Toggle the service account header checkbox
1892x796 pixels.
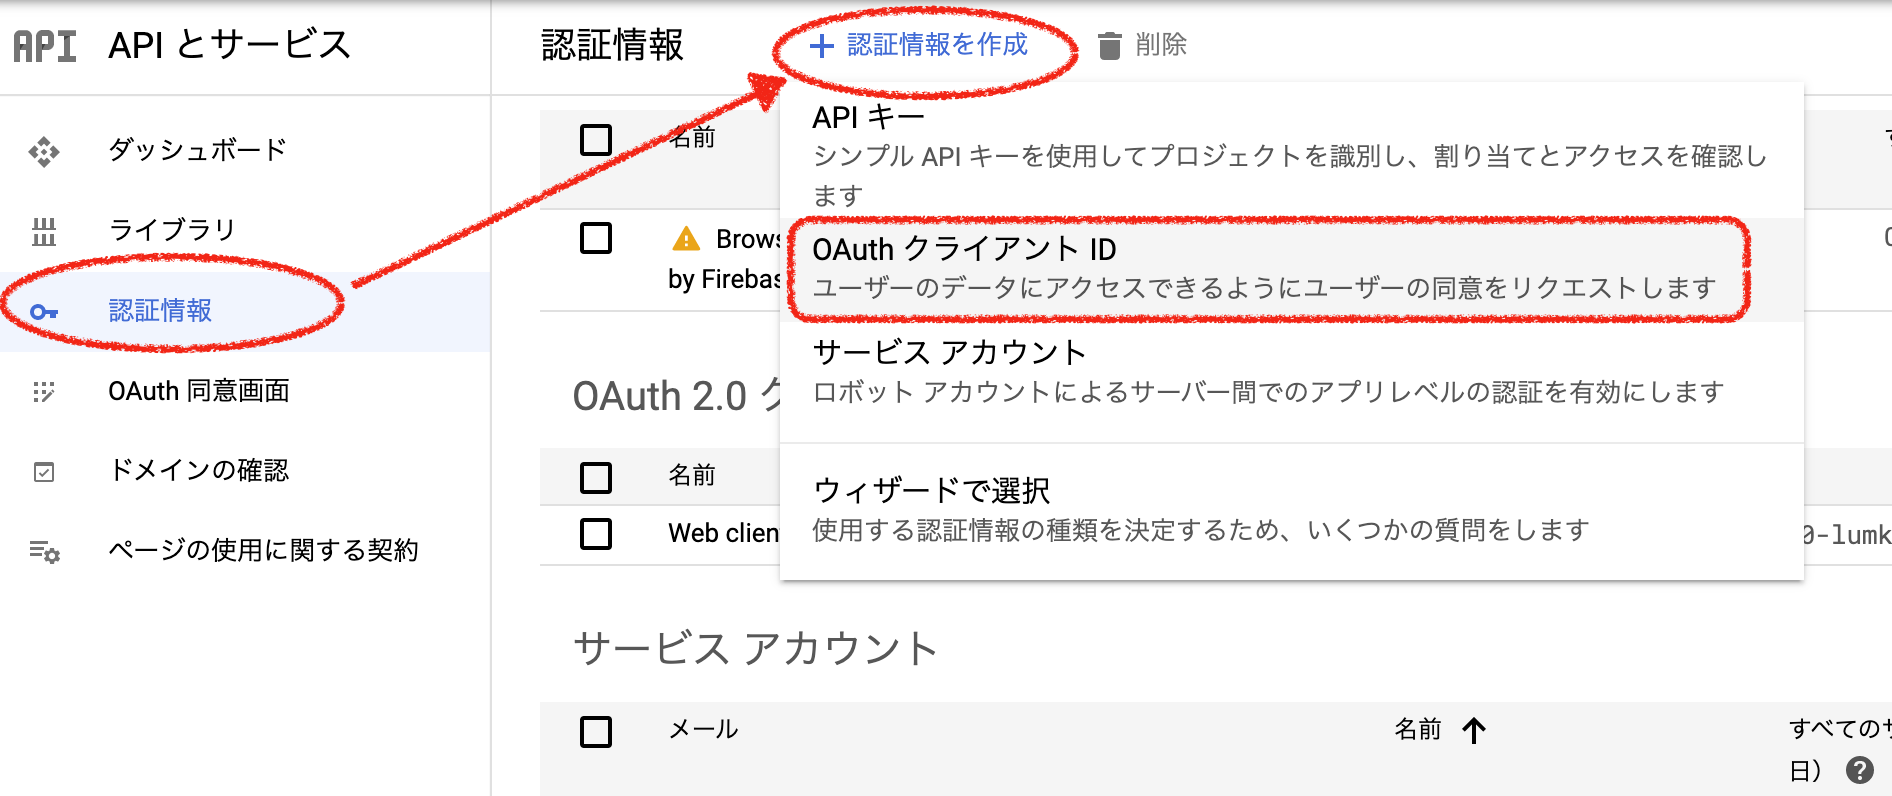(596, 732)
